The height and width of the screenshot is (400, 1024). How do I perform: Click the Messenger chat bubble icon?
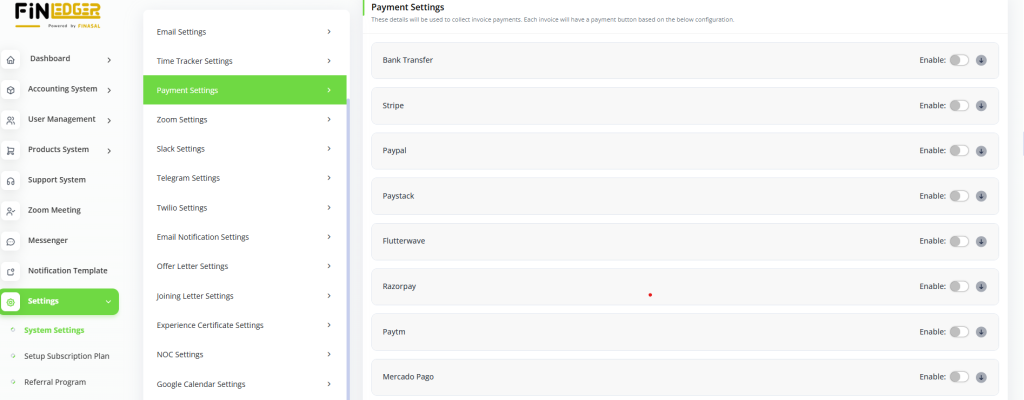[11, 241]
